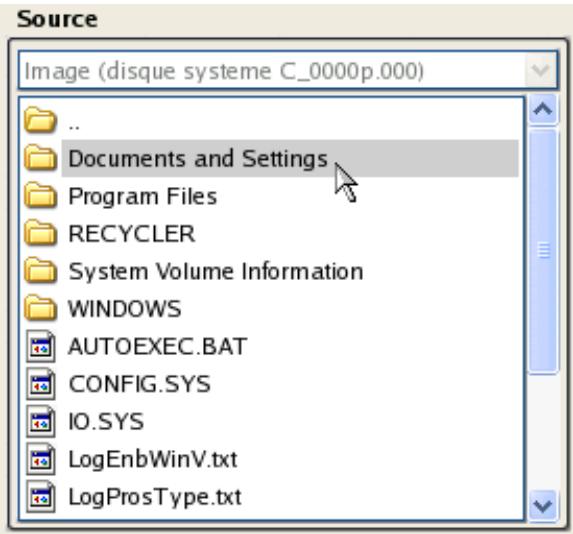The width and height of the screenshot is (573, 534).
Task: Click the scrollbar up arrow
Action: [543, 109]
